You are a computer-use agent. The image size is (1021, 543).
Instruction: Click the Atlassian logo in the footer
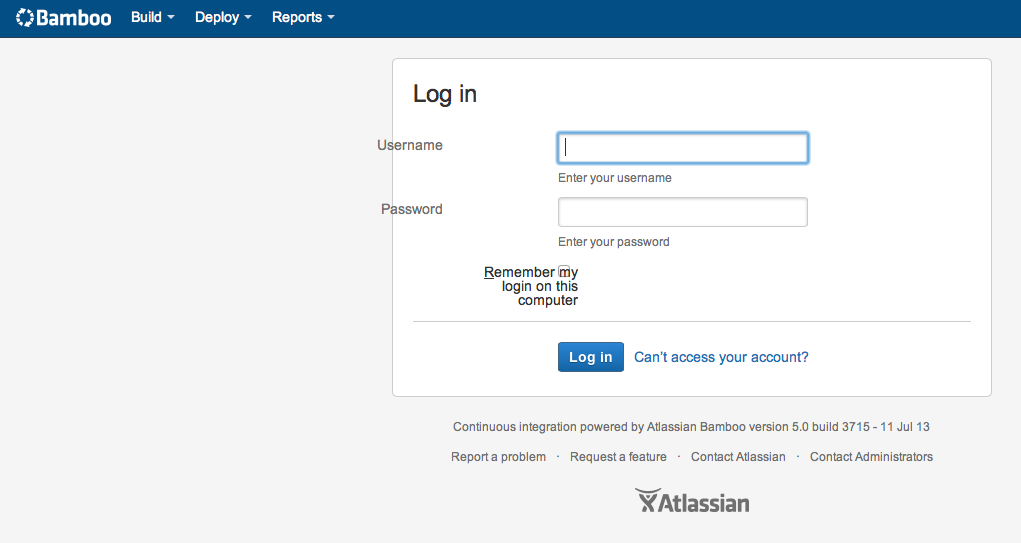[692, 501]
